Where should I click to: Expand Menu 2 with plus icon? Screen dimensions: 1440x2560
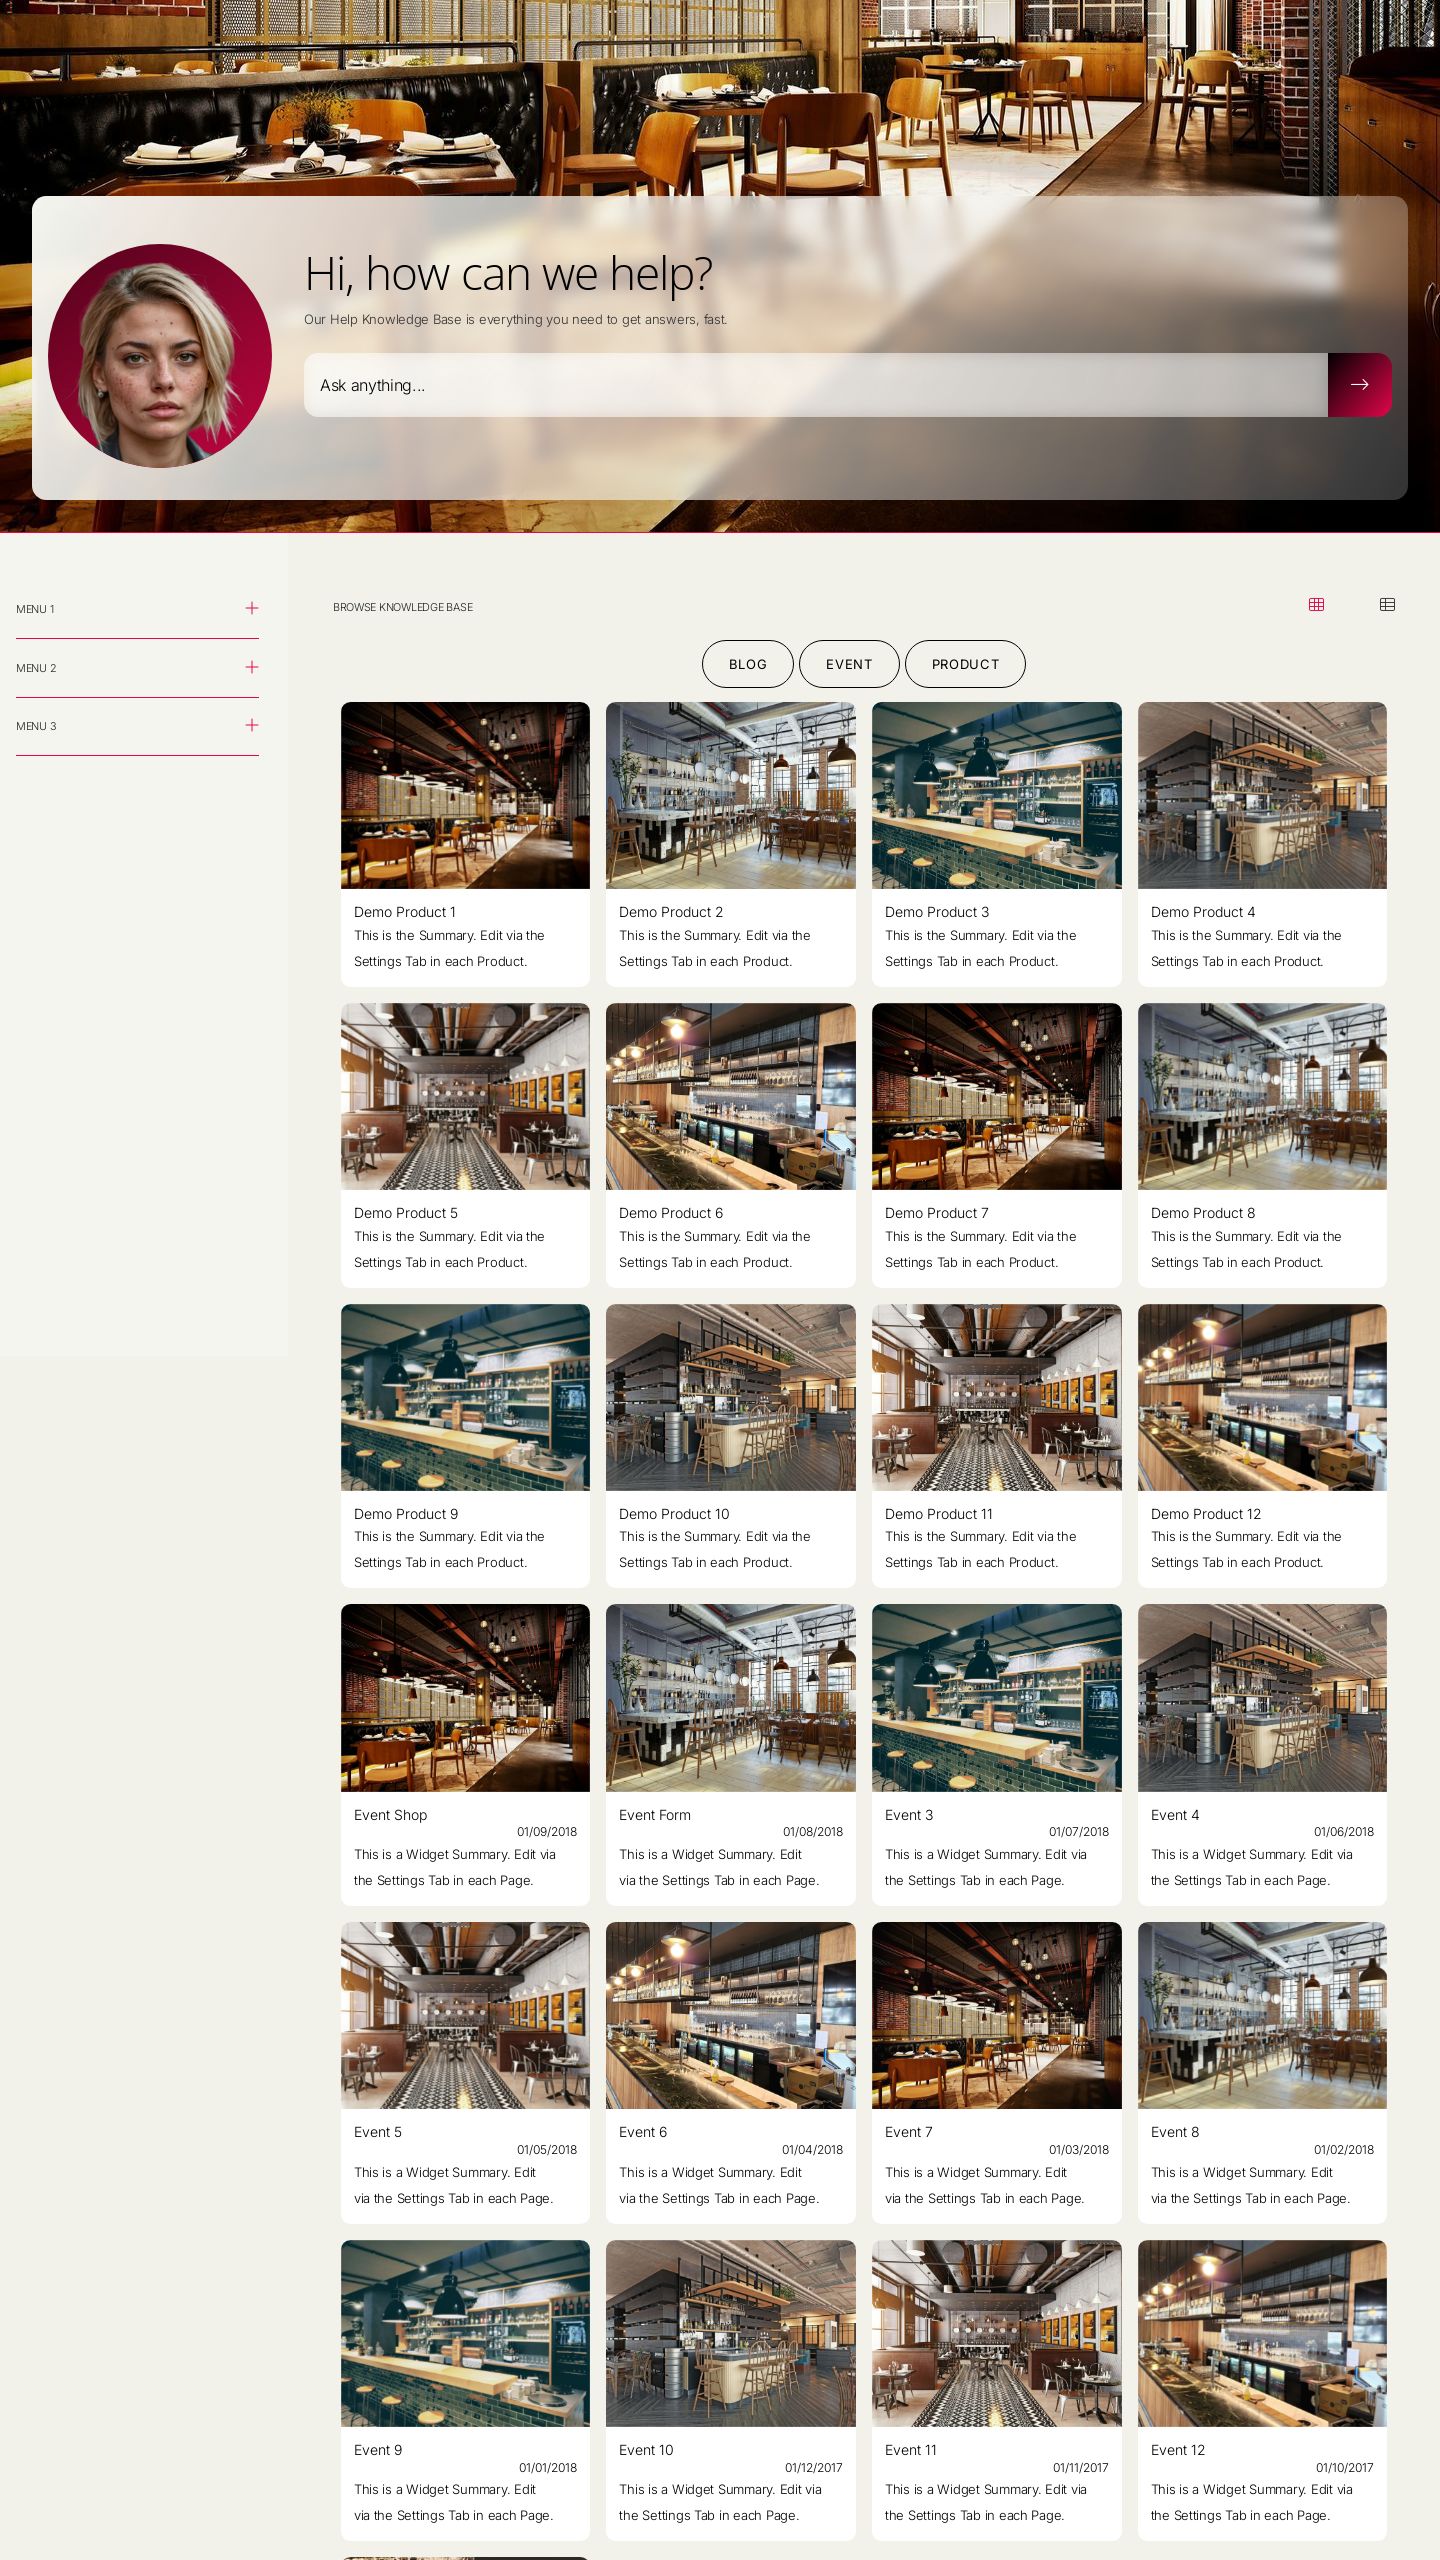[x=252, y=667]
